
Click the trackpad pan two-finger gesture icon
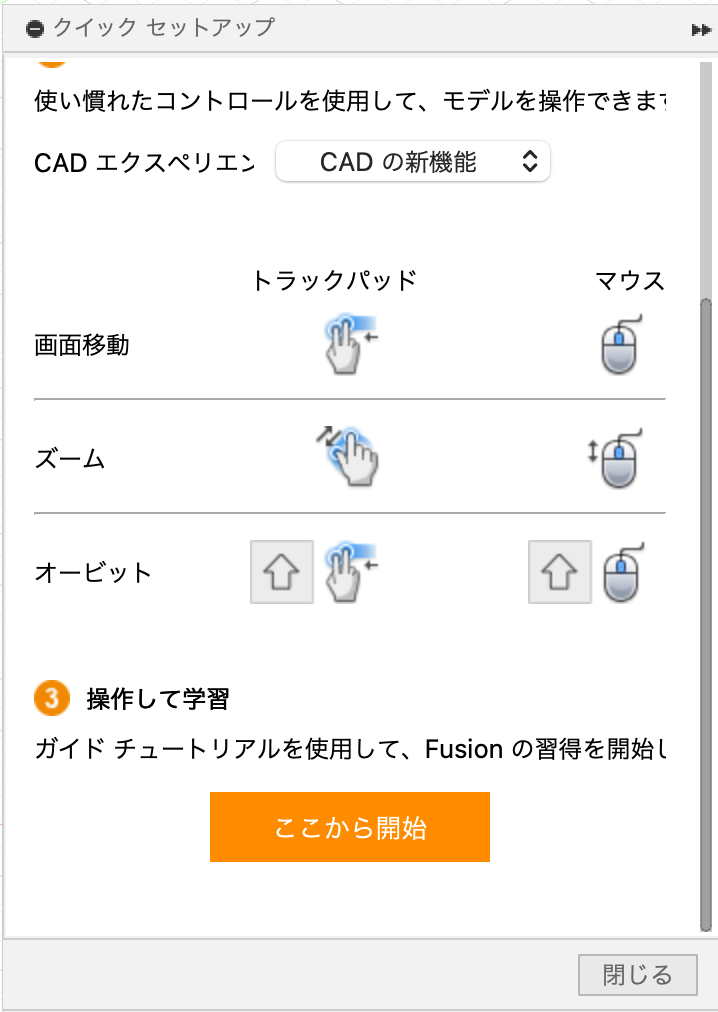point(351,345)
